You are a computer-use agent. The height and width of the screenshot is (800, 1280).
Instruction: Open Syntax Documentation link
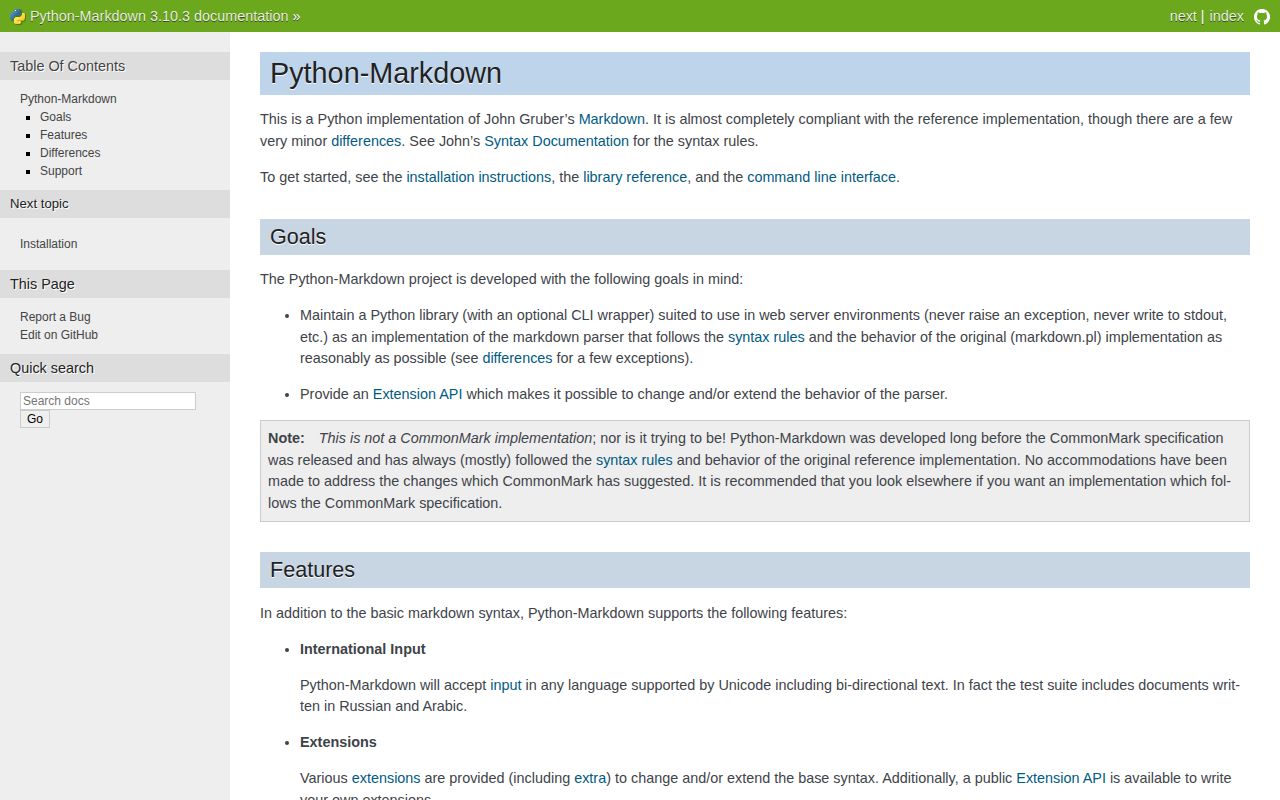557,141
